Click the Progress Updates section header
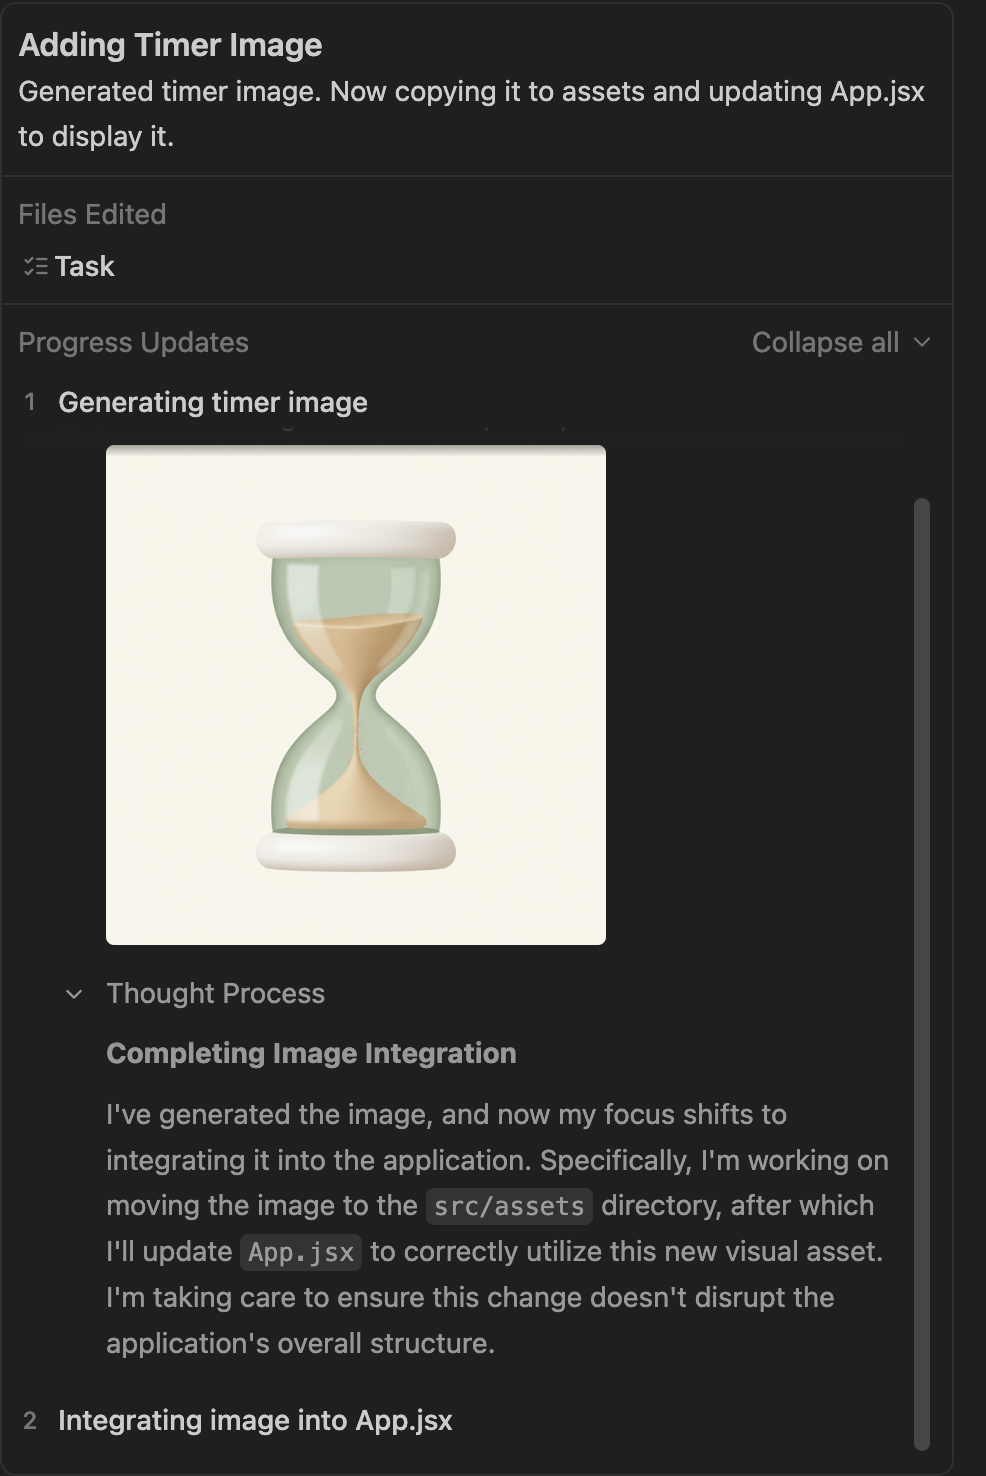Screen dimensions: 986x1476 pos(133,343)
